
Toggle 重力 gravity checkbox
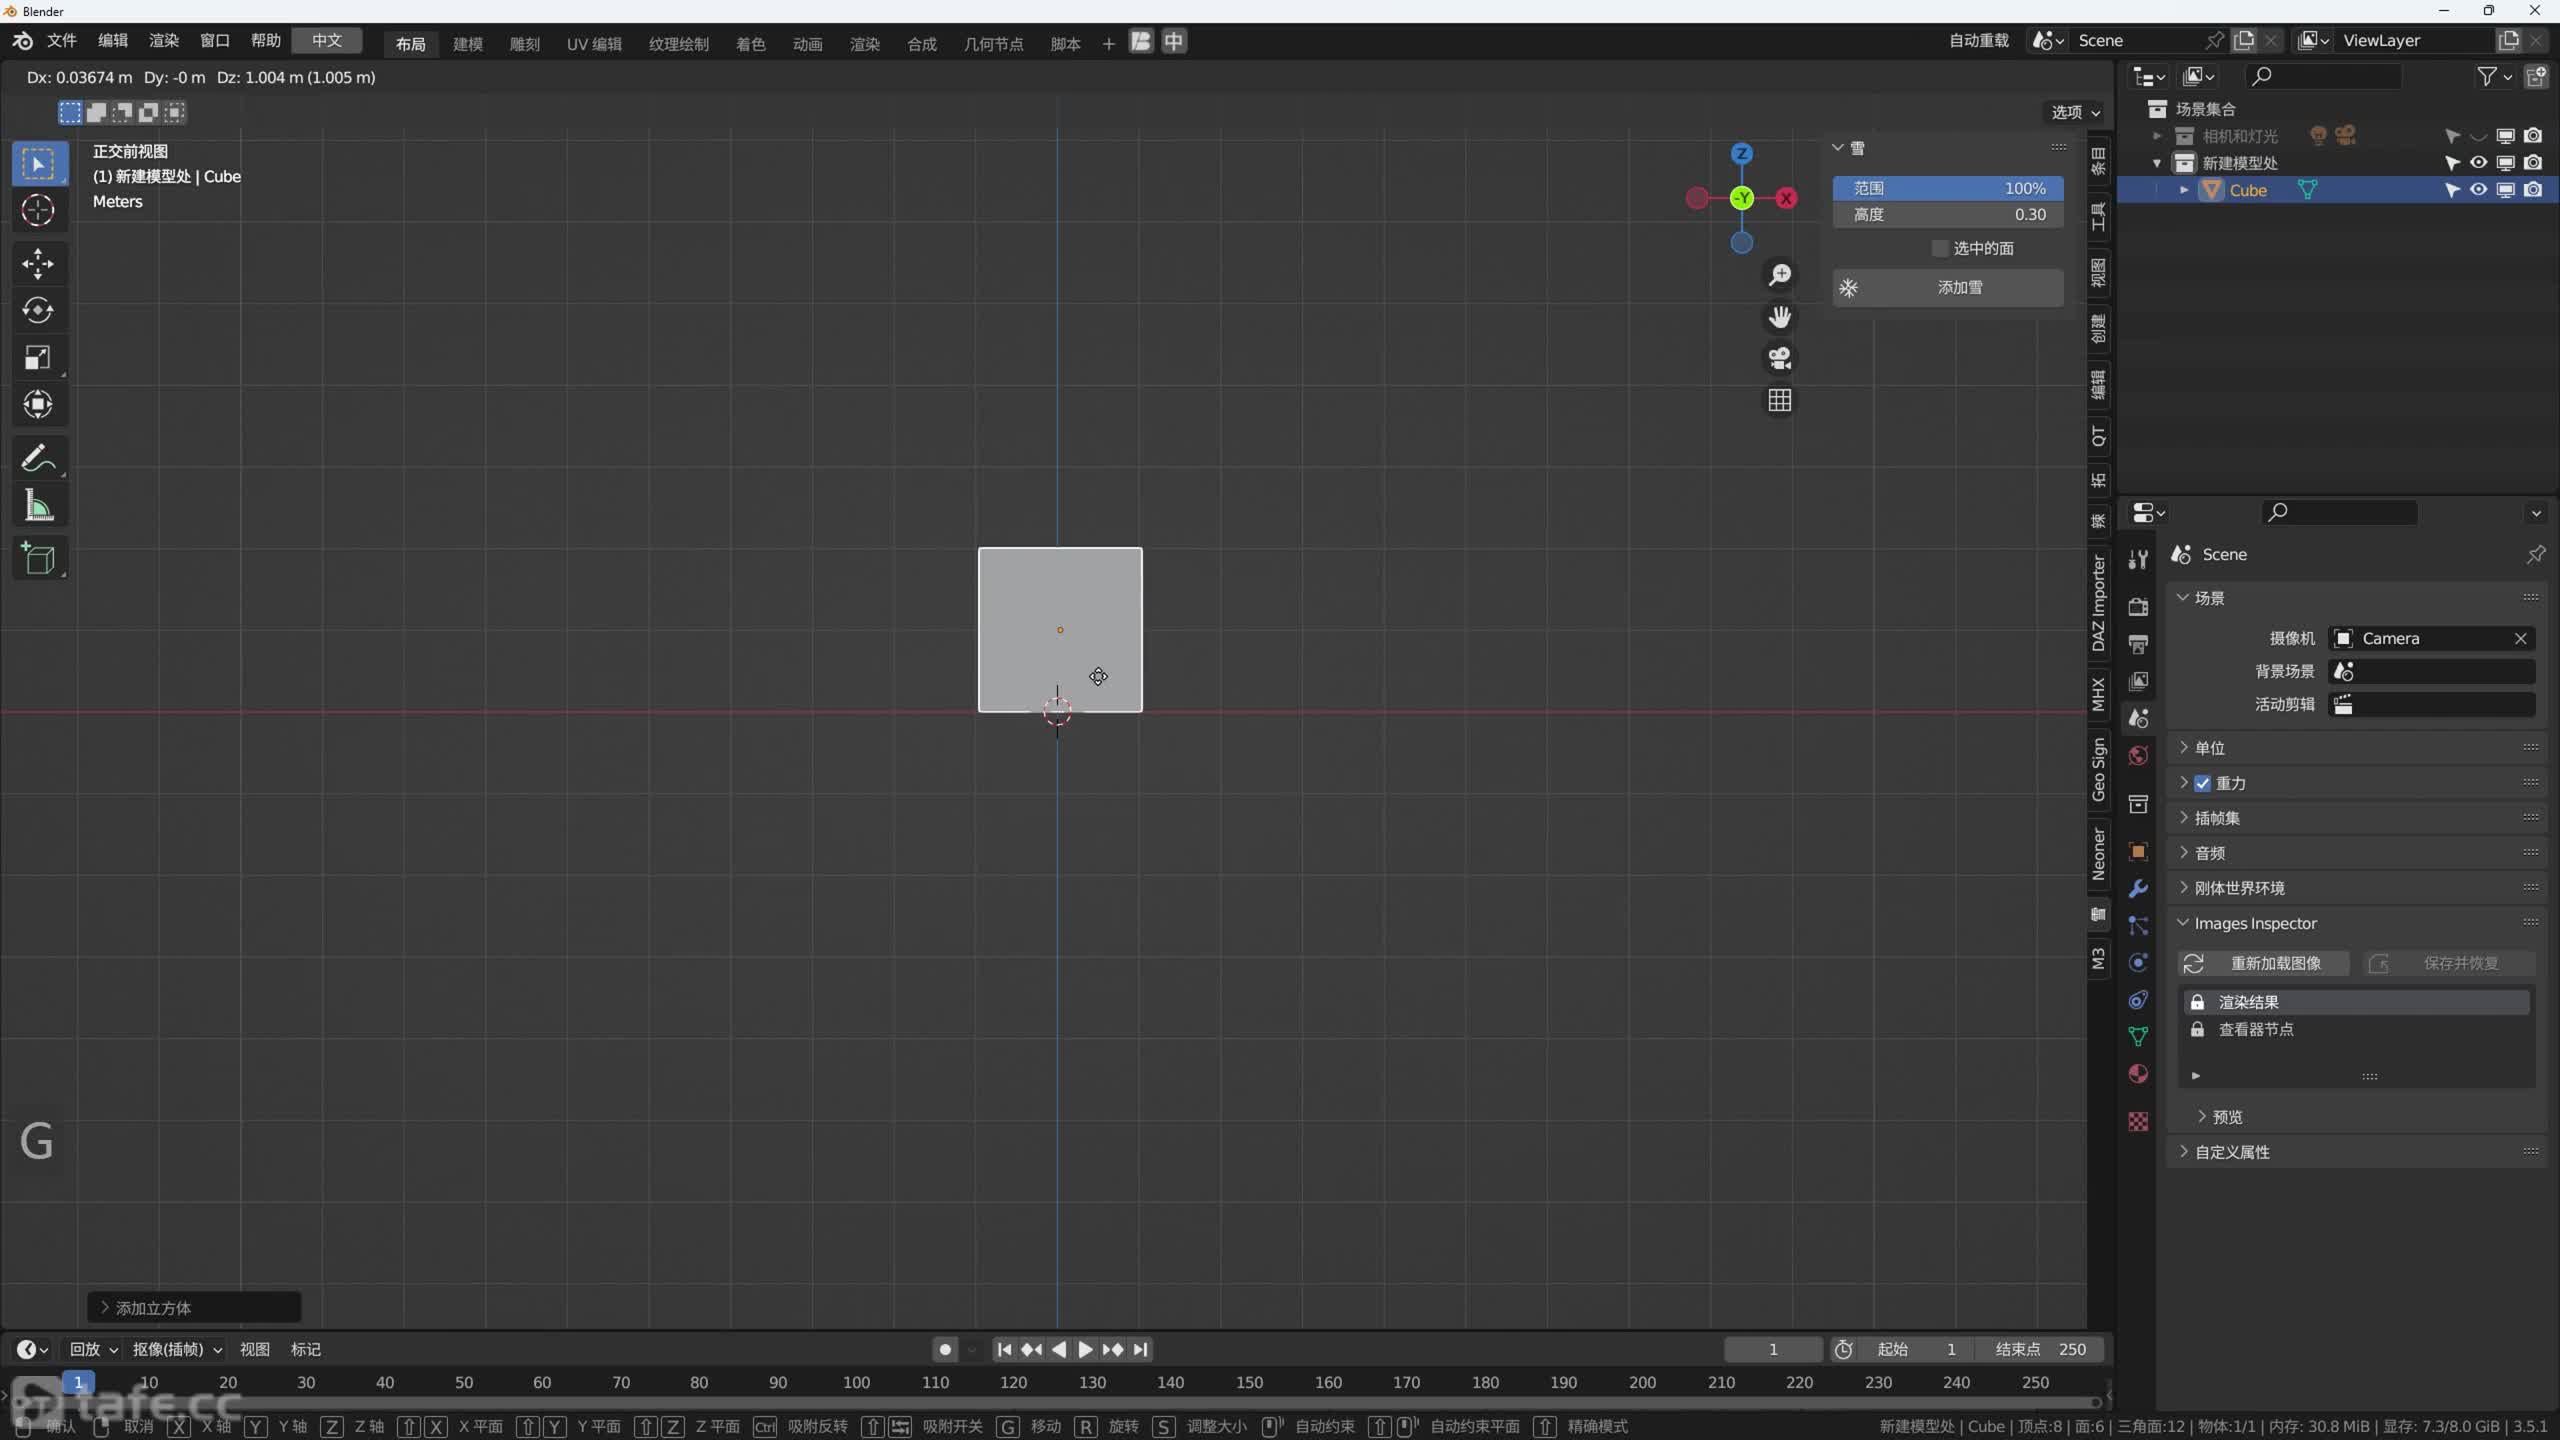coord(2203,783)
